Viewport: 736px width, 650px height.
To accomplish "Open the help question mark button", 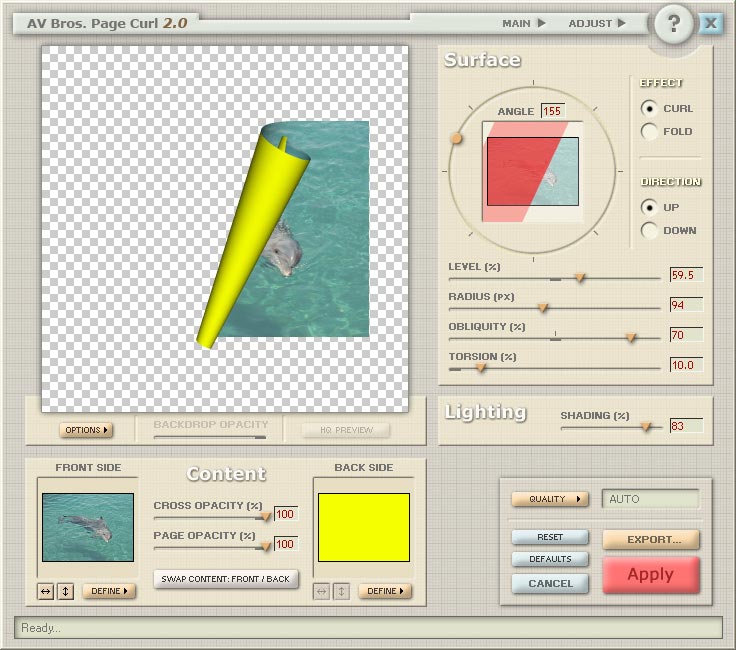I will [674, 25].
